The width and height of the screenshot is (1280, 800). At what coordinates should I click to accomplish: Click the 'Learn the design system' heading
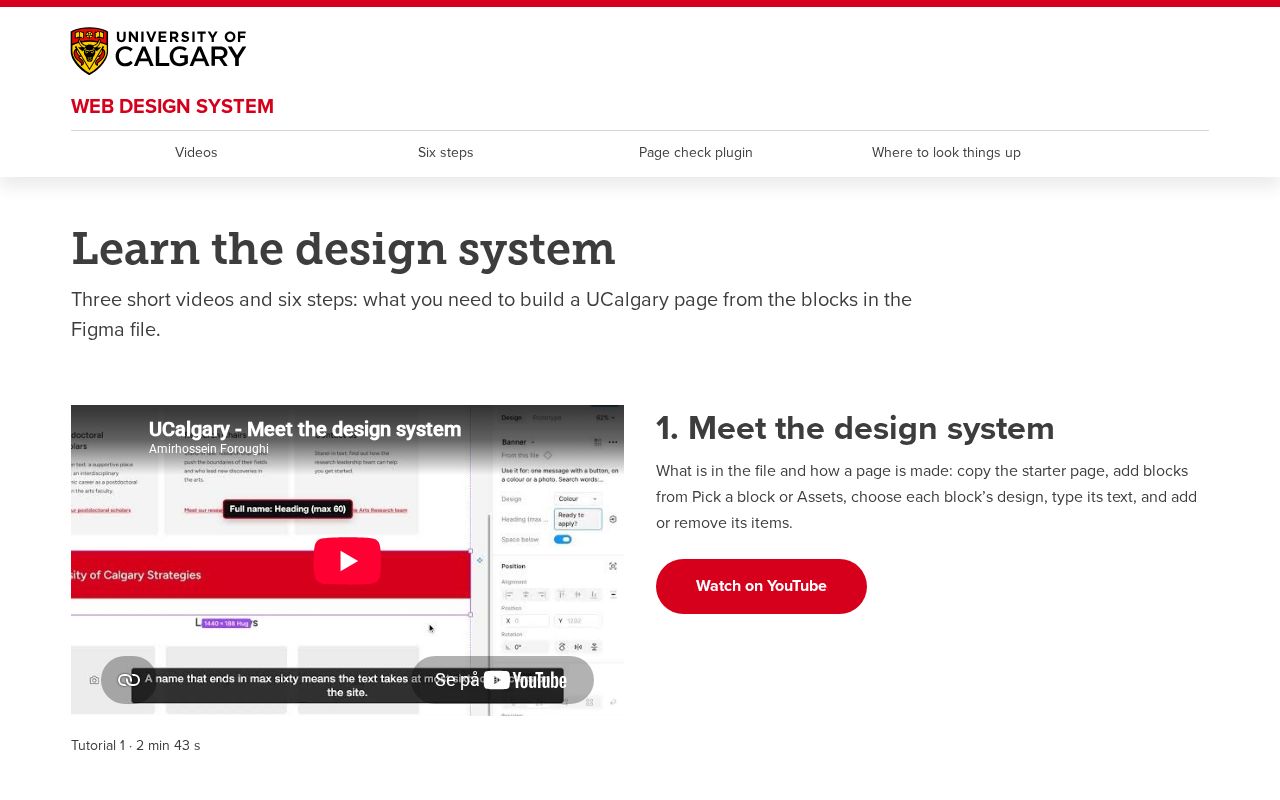(x=343, y=249)
